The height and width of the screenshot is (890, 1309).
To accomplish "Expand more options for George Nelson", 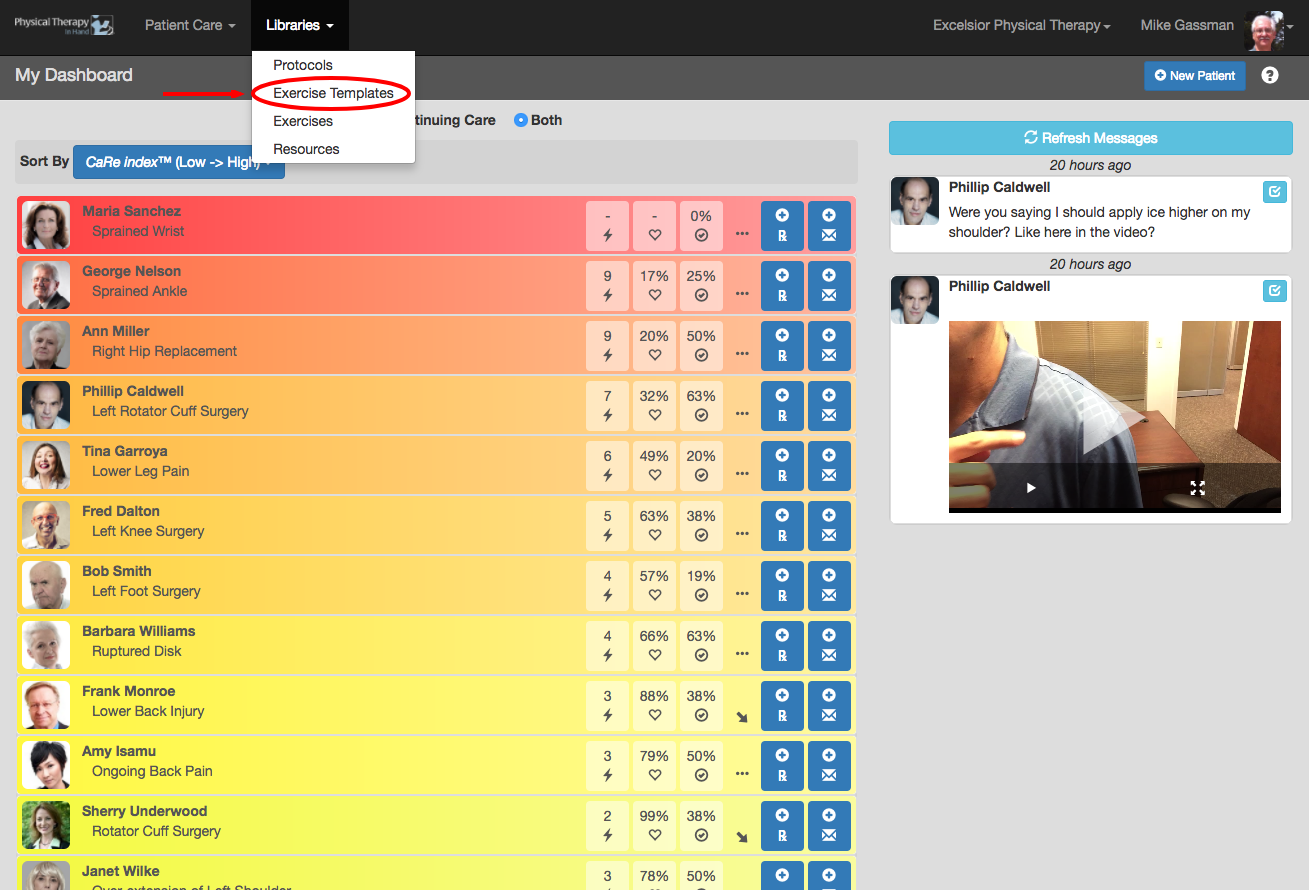I will (742, 293).
